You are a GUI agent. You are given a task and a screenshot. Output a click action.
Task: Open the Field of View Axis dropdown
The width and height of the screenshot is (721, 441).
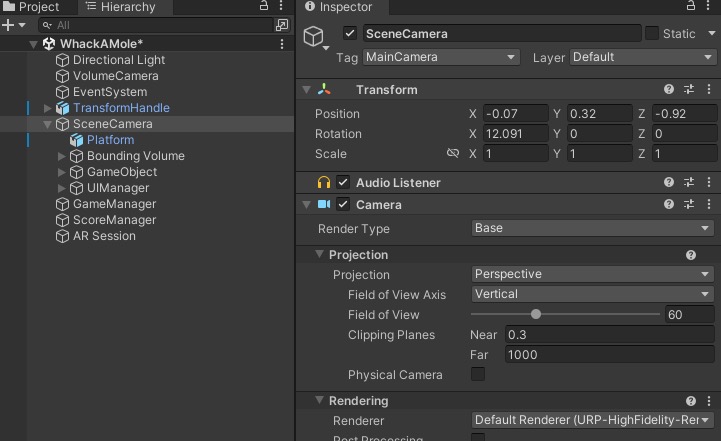[x=592, y=295]
